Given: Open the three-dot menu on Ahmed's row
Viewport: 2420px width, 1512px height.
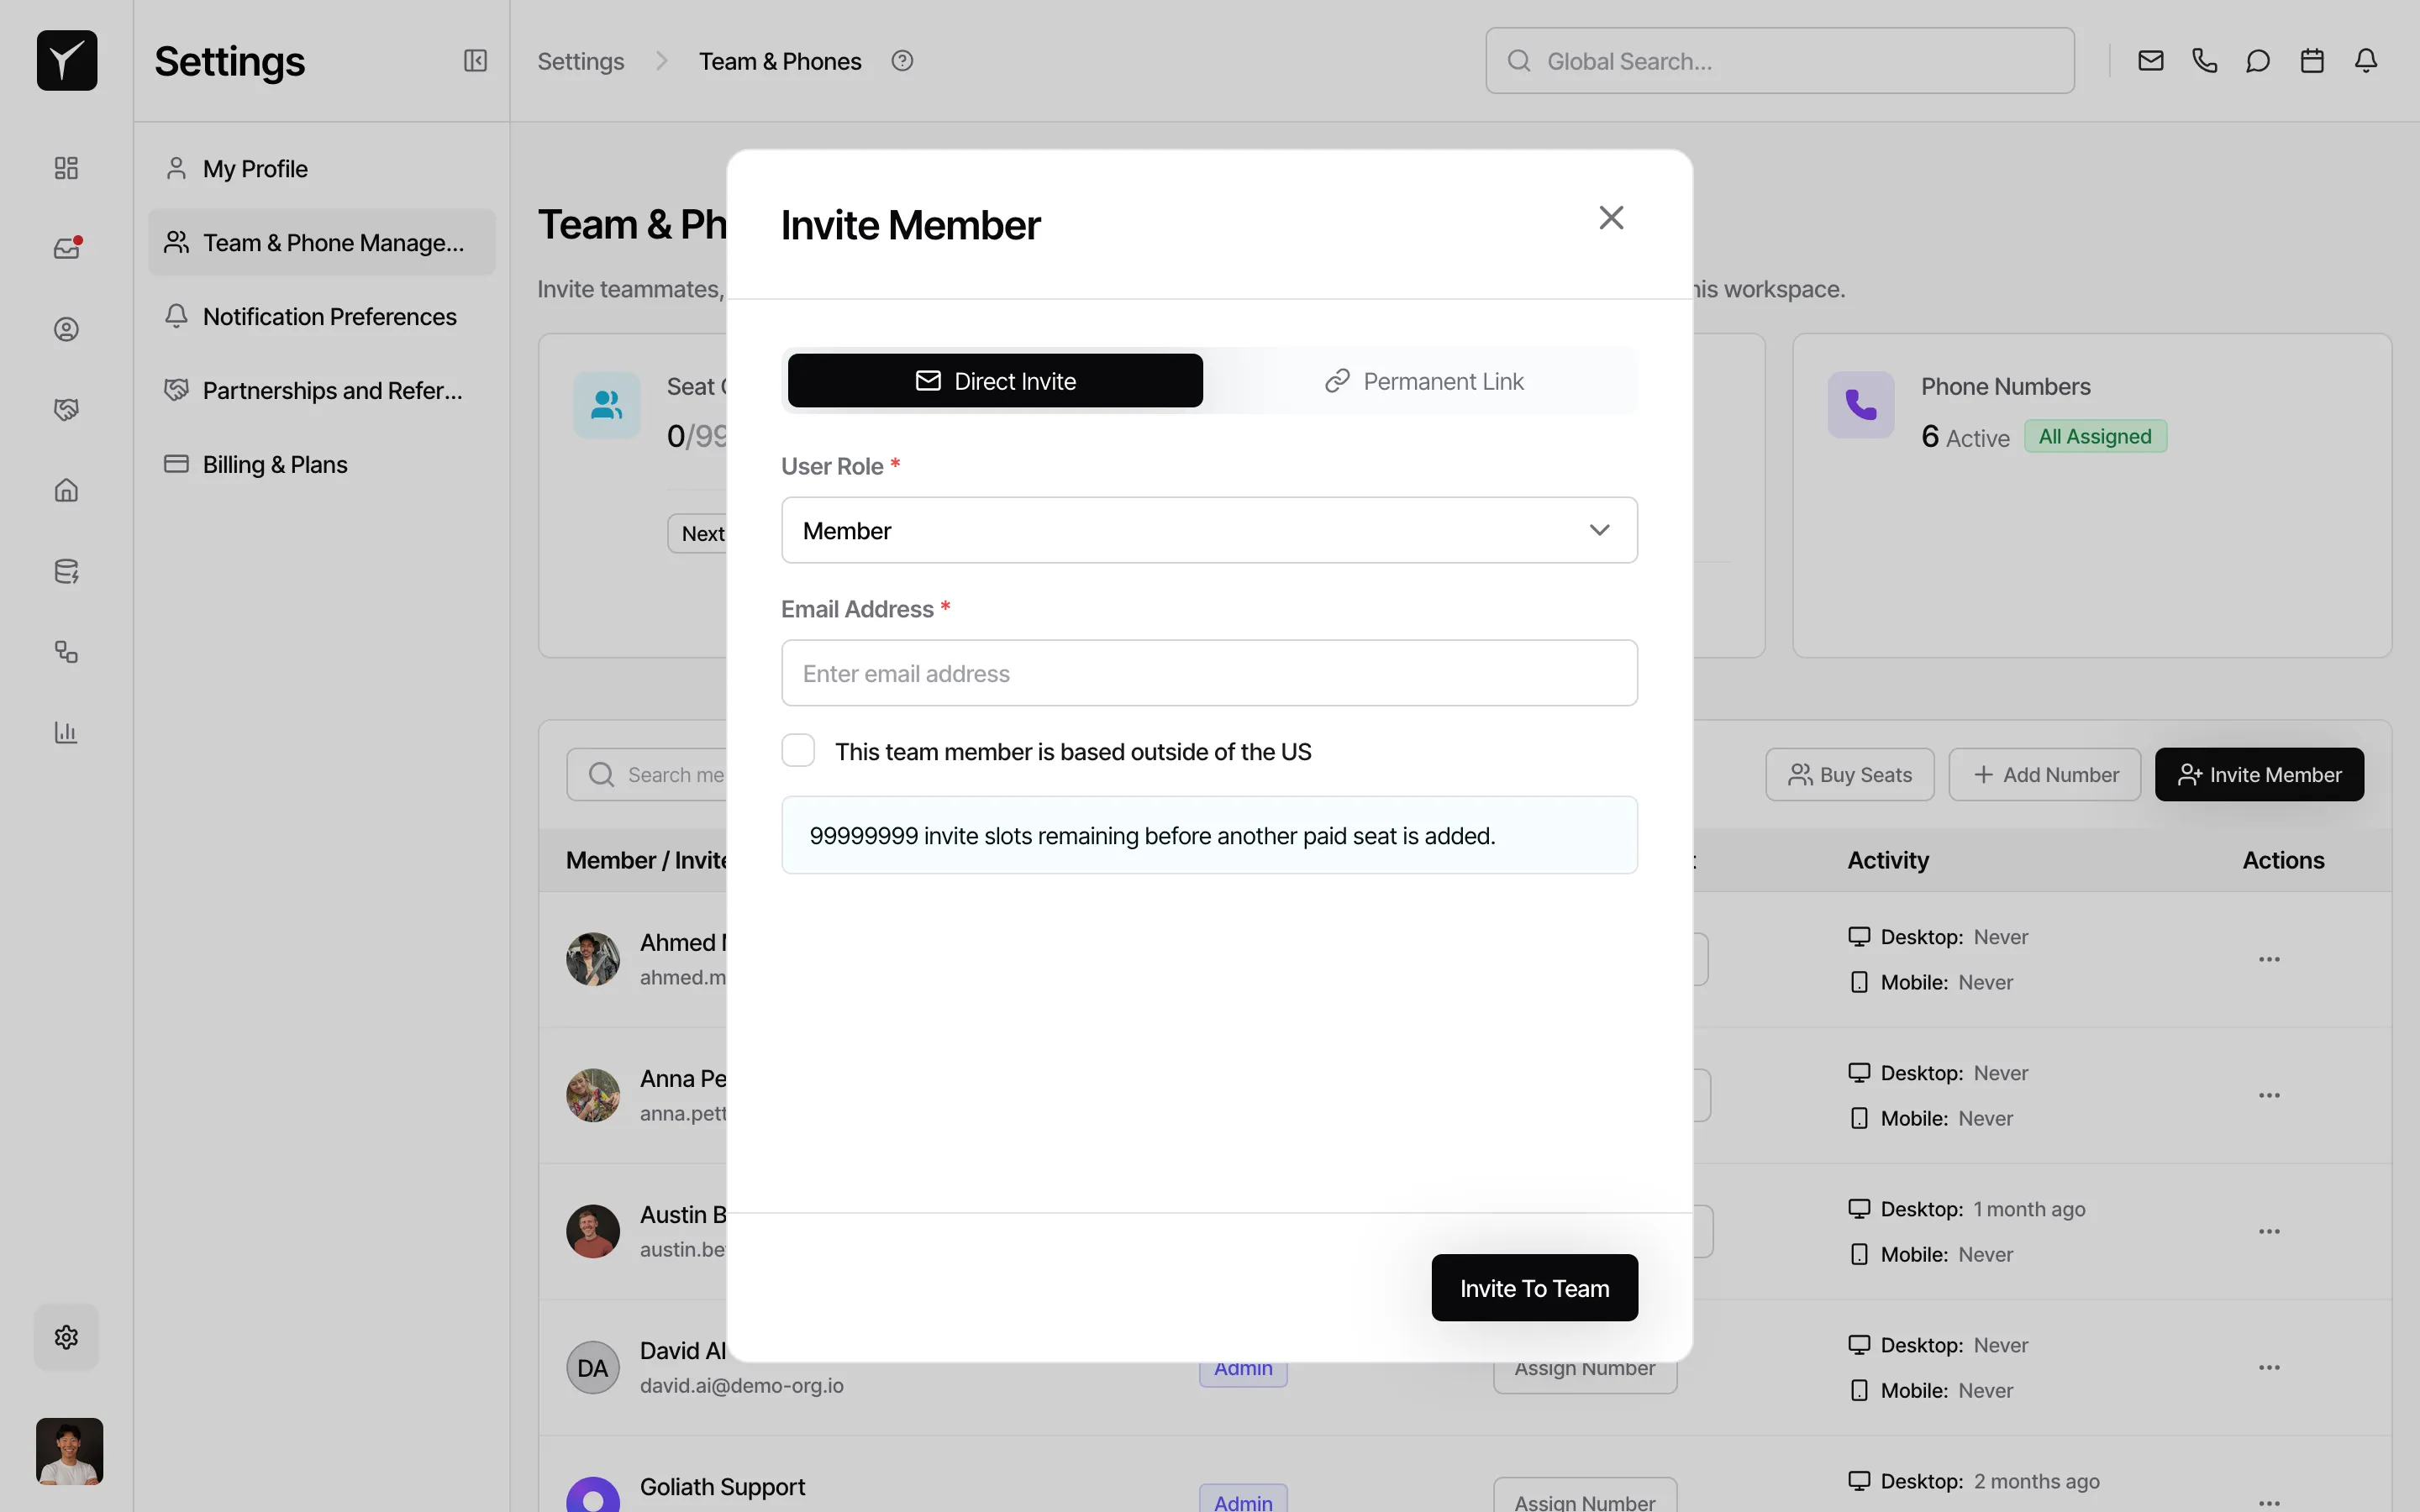Looking at the screenshot, I should 2269,958.
